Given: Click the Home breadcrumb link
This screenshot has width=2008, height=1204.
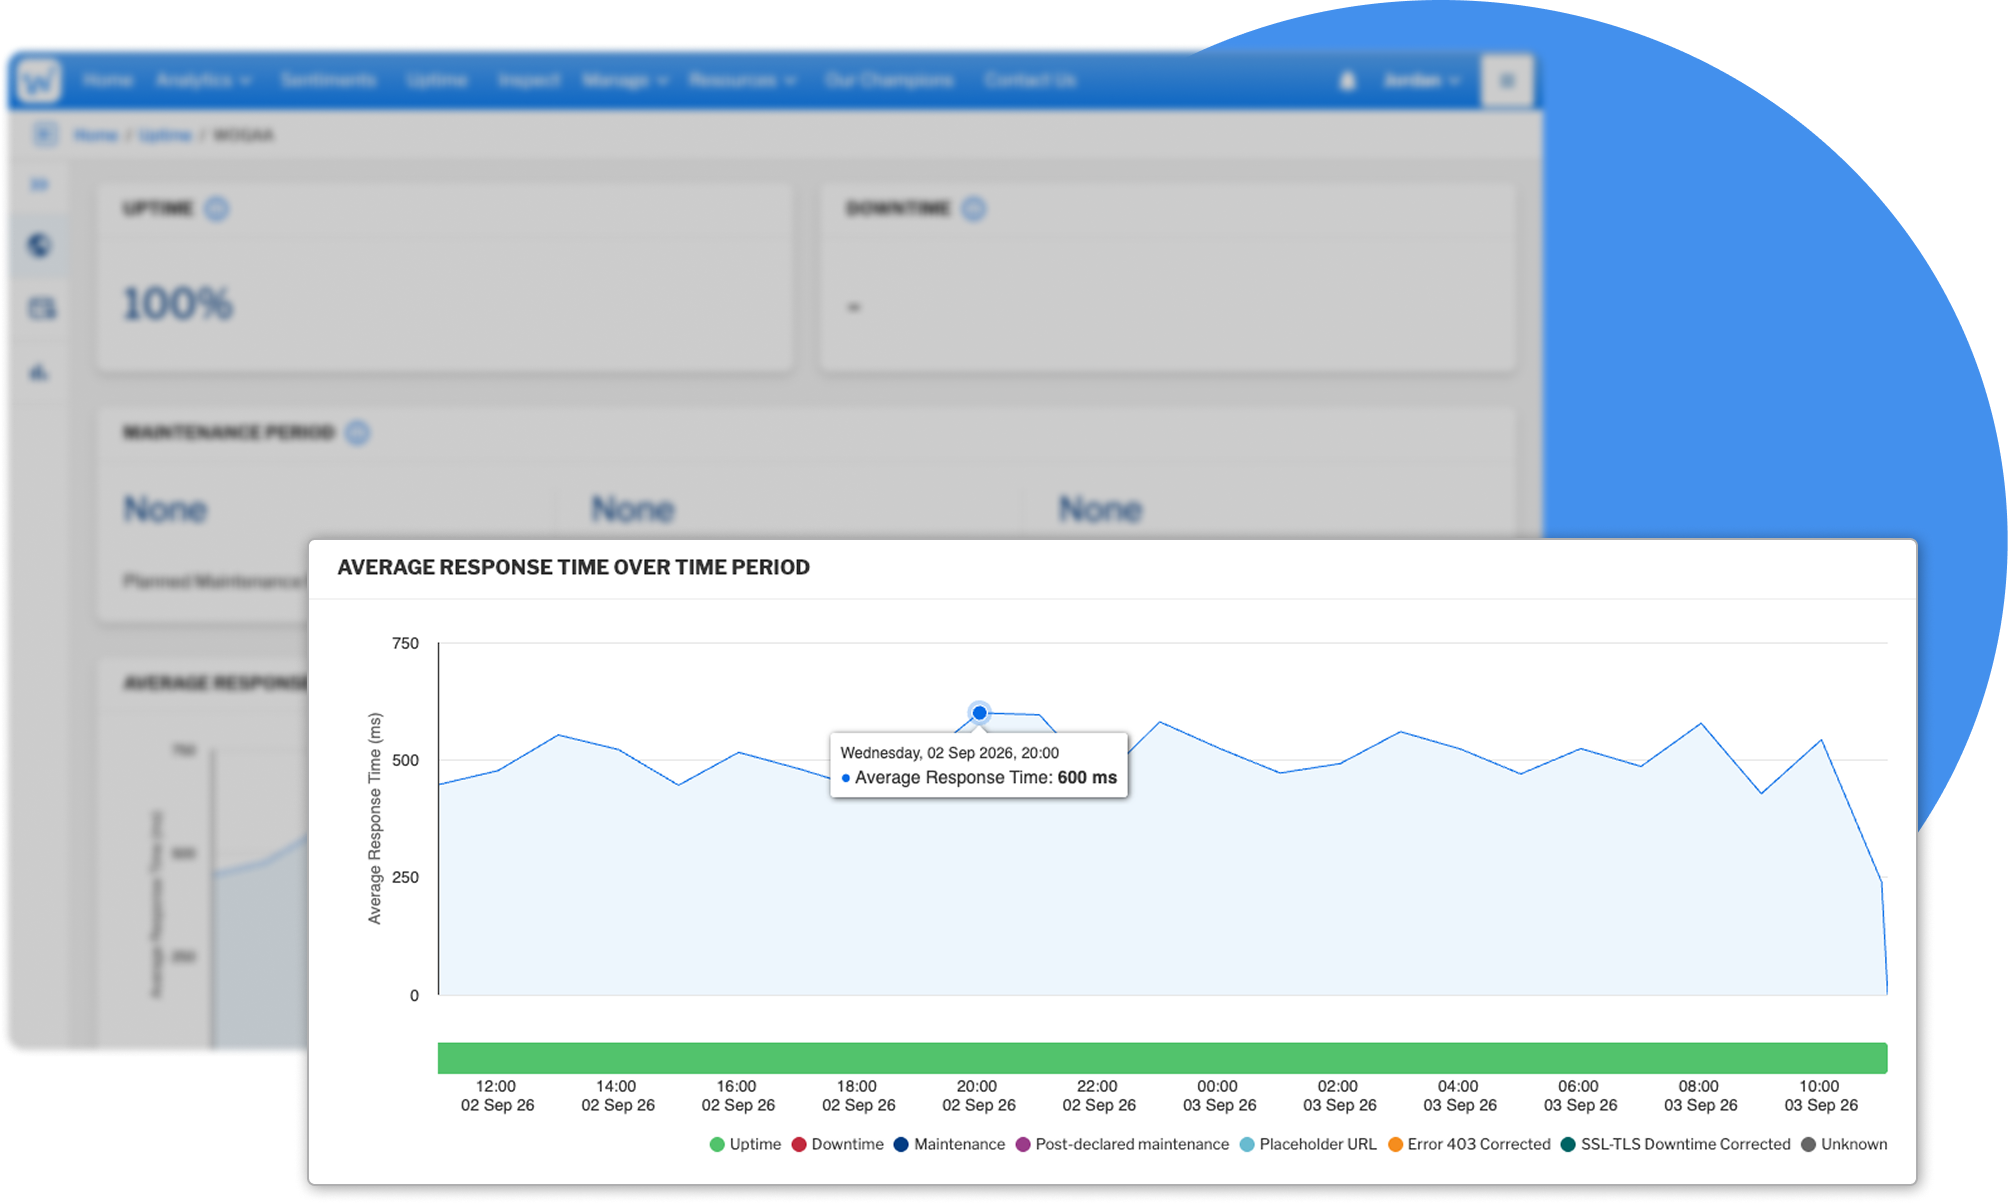Looking at the screenshot, I should 96,135.
